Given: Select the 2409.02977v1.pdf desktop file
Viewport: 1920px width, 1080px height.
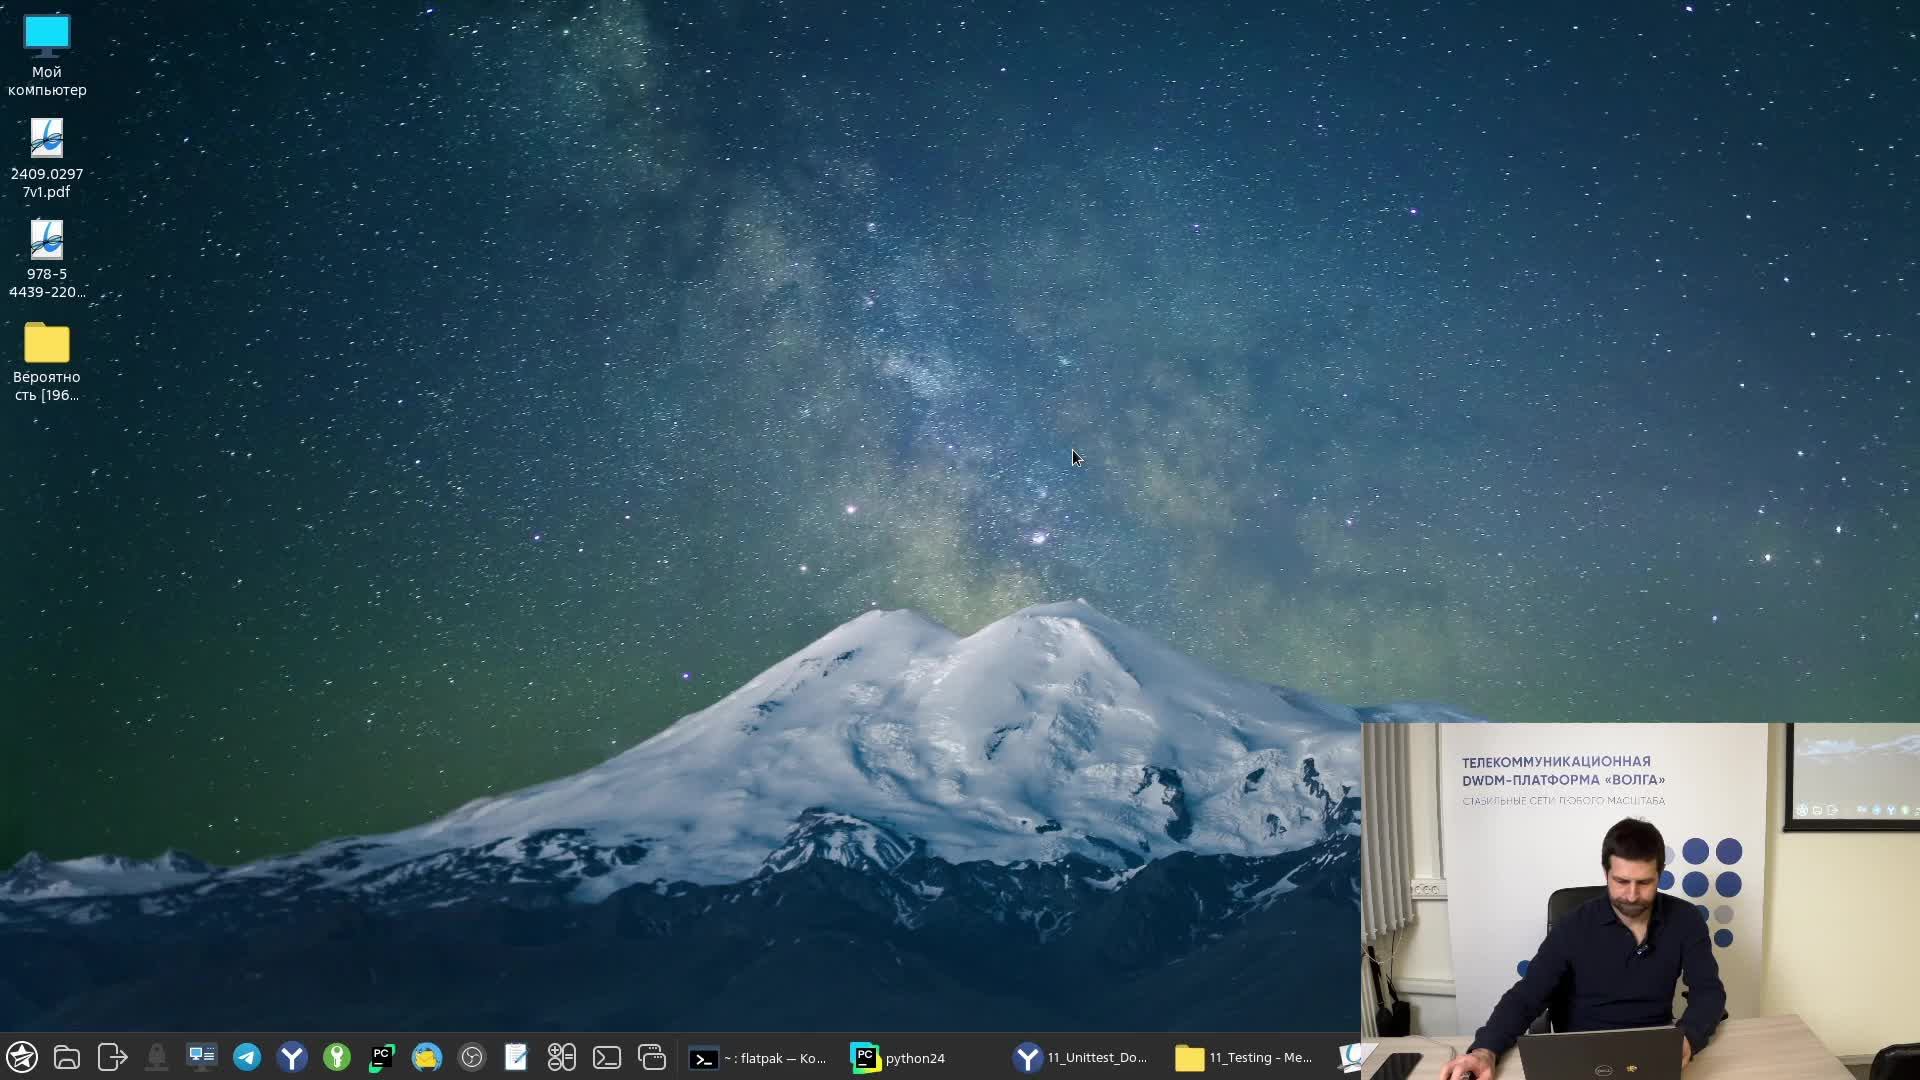Looking at the screenshot, I should click(47, 158).
